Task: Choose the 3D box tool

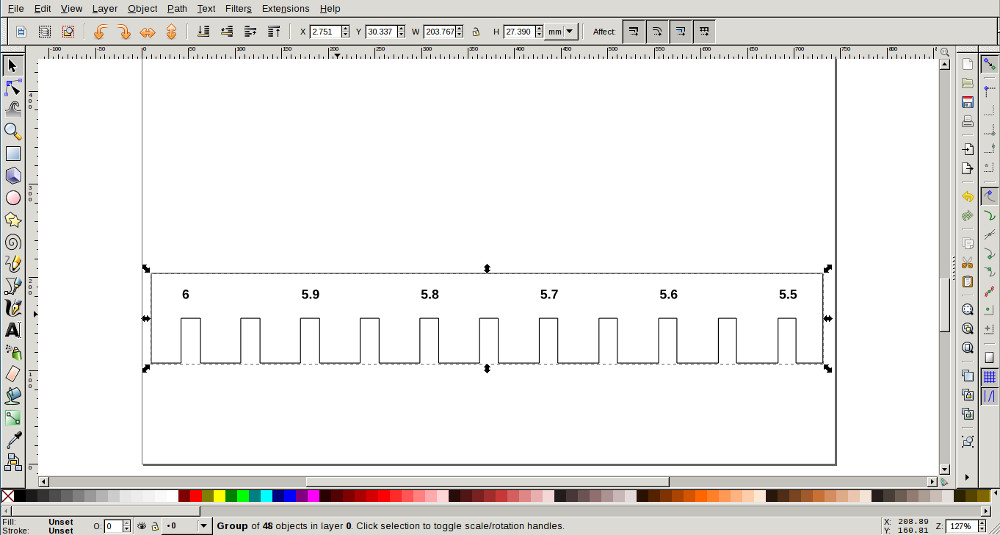Action: click(13, 175)
